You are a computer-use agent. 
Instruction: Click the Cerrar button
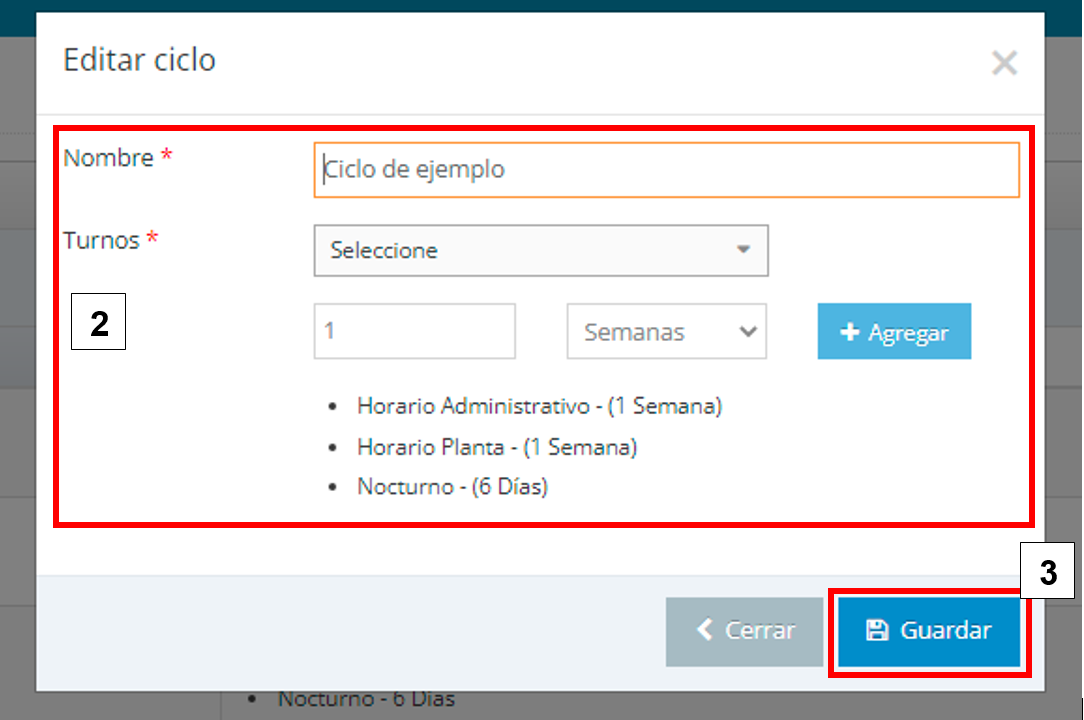(745, 630)
